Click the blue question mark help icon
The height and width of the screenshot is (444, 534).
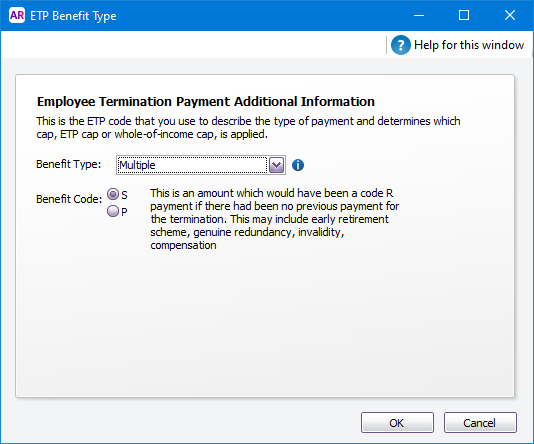pyautogui.click(x=400, y=45)
